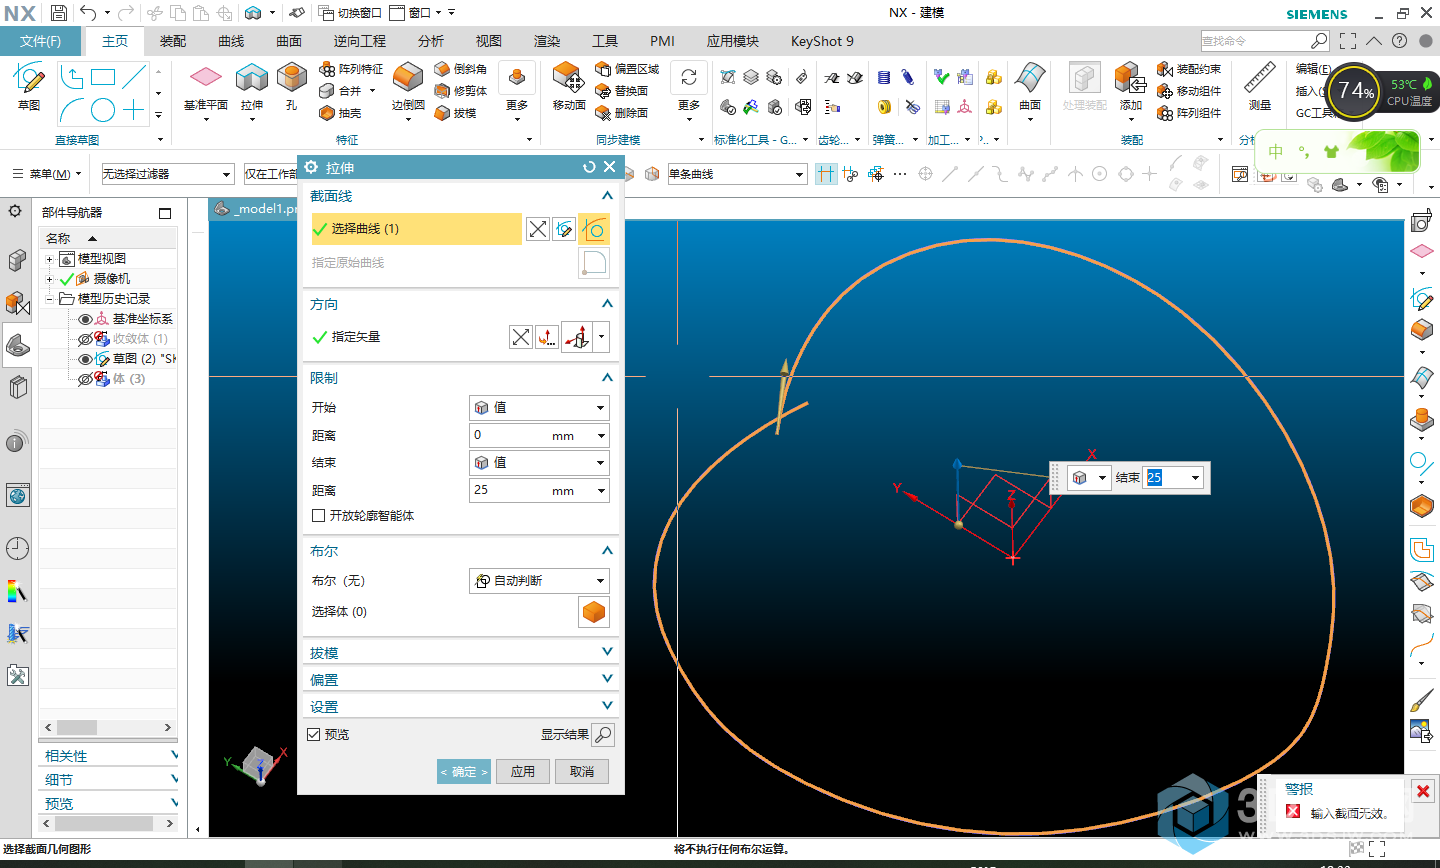Viewport: 1440px width, 868px height.
Task: Toggle 开放轮廓智能体 checkbox
Action: [319, 516]
